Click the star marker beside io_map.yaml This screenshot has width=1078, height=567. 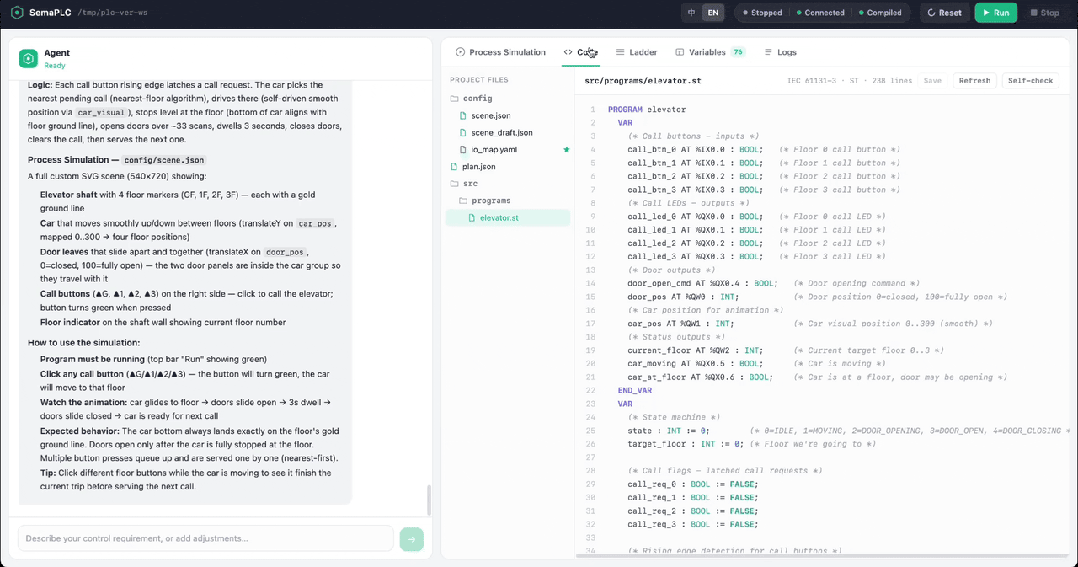pyautogui.click(x=566, y=150)
